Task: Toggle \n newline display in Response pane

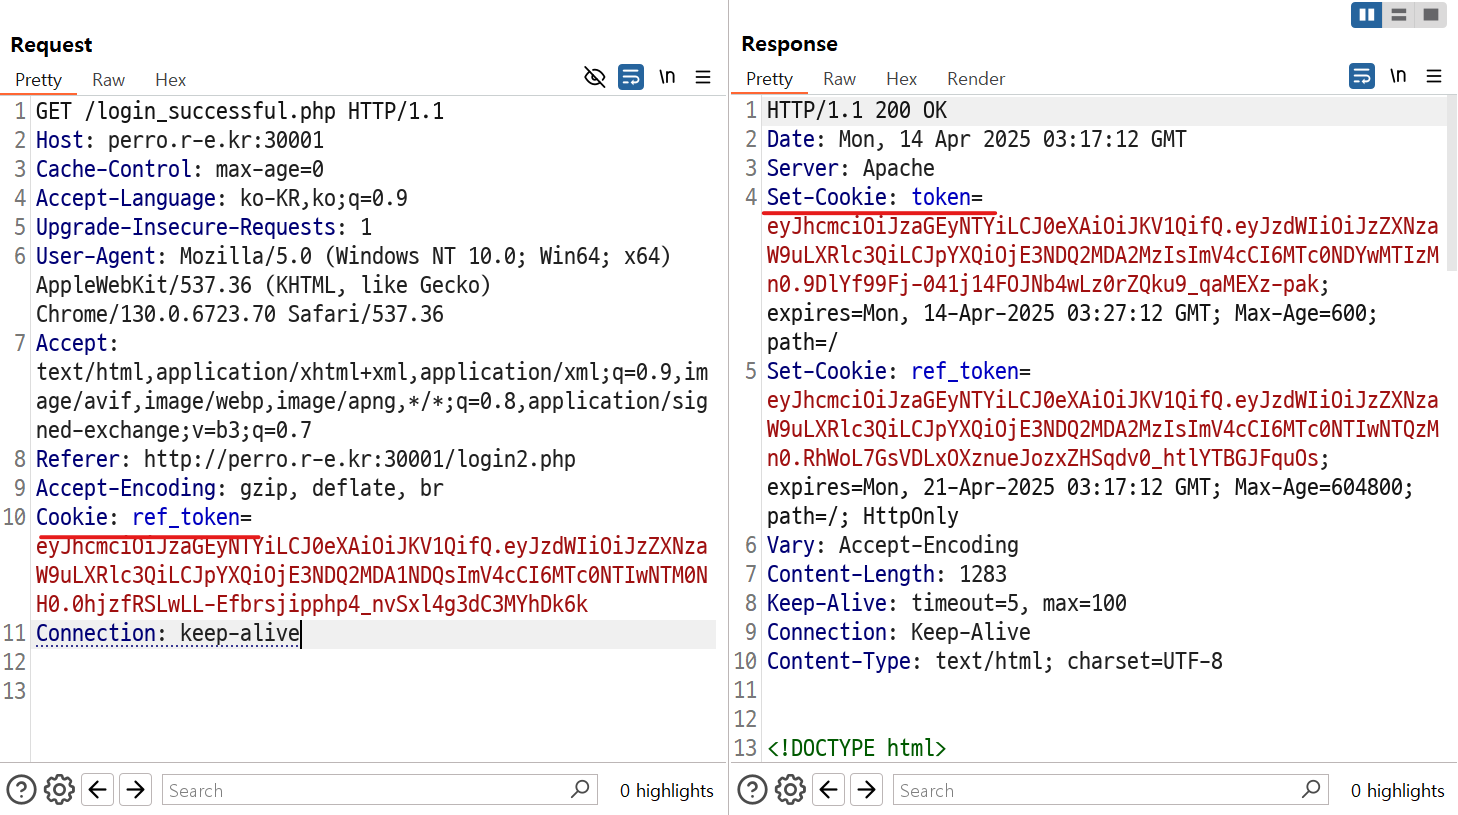Action: [1398, 76]
